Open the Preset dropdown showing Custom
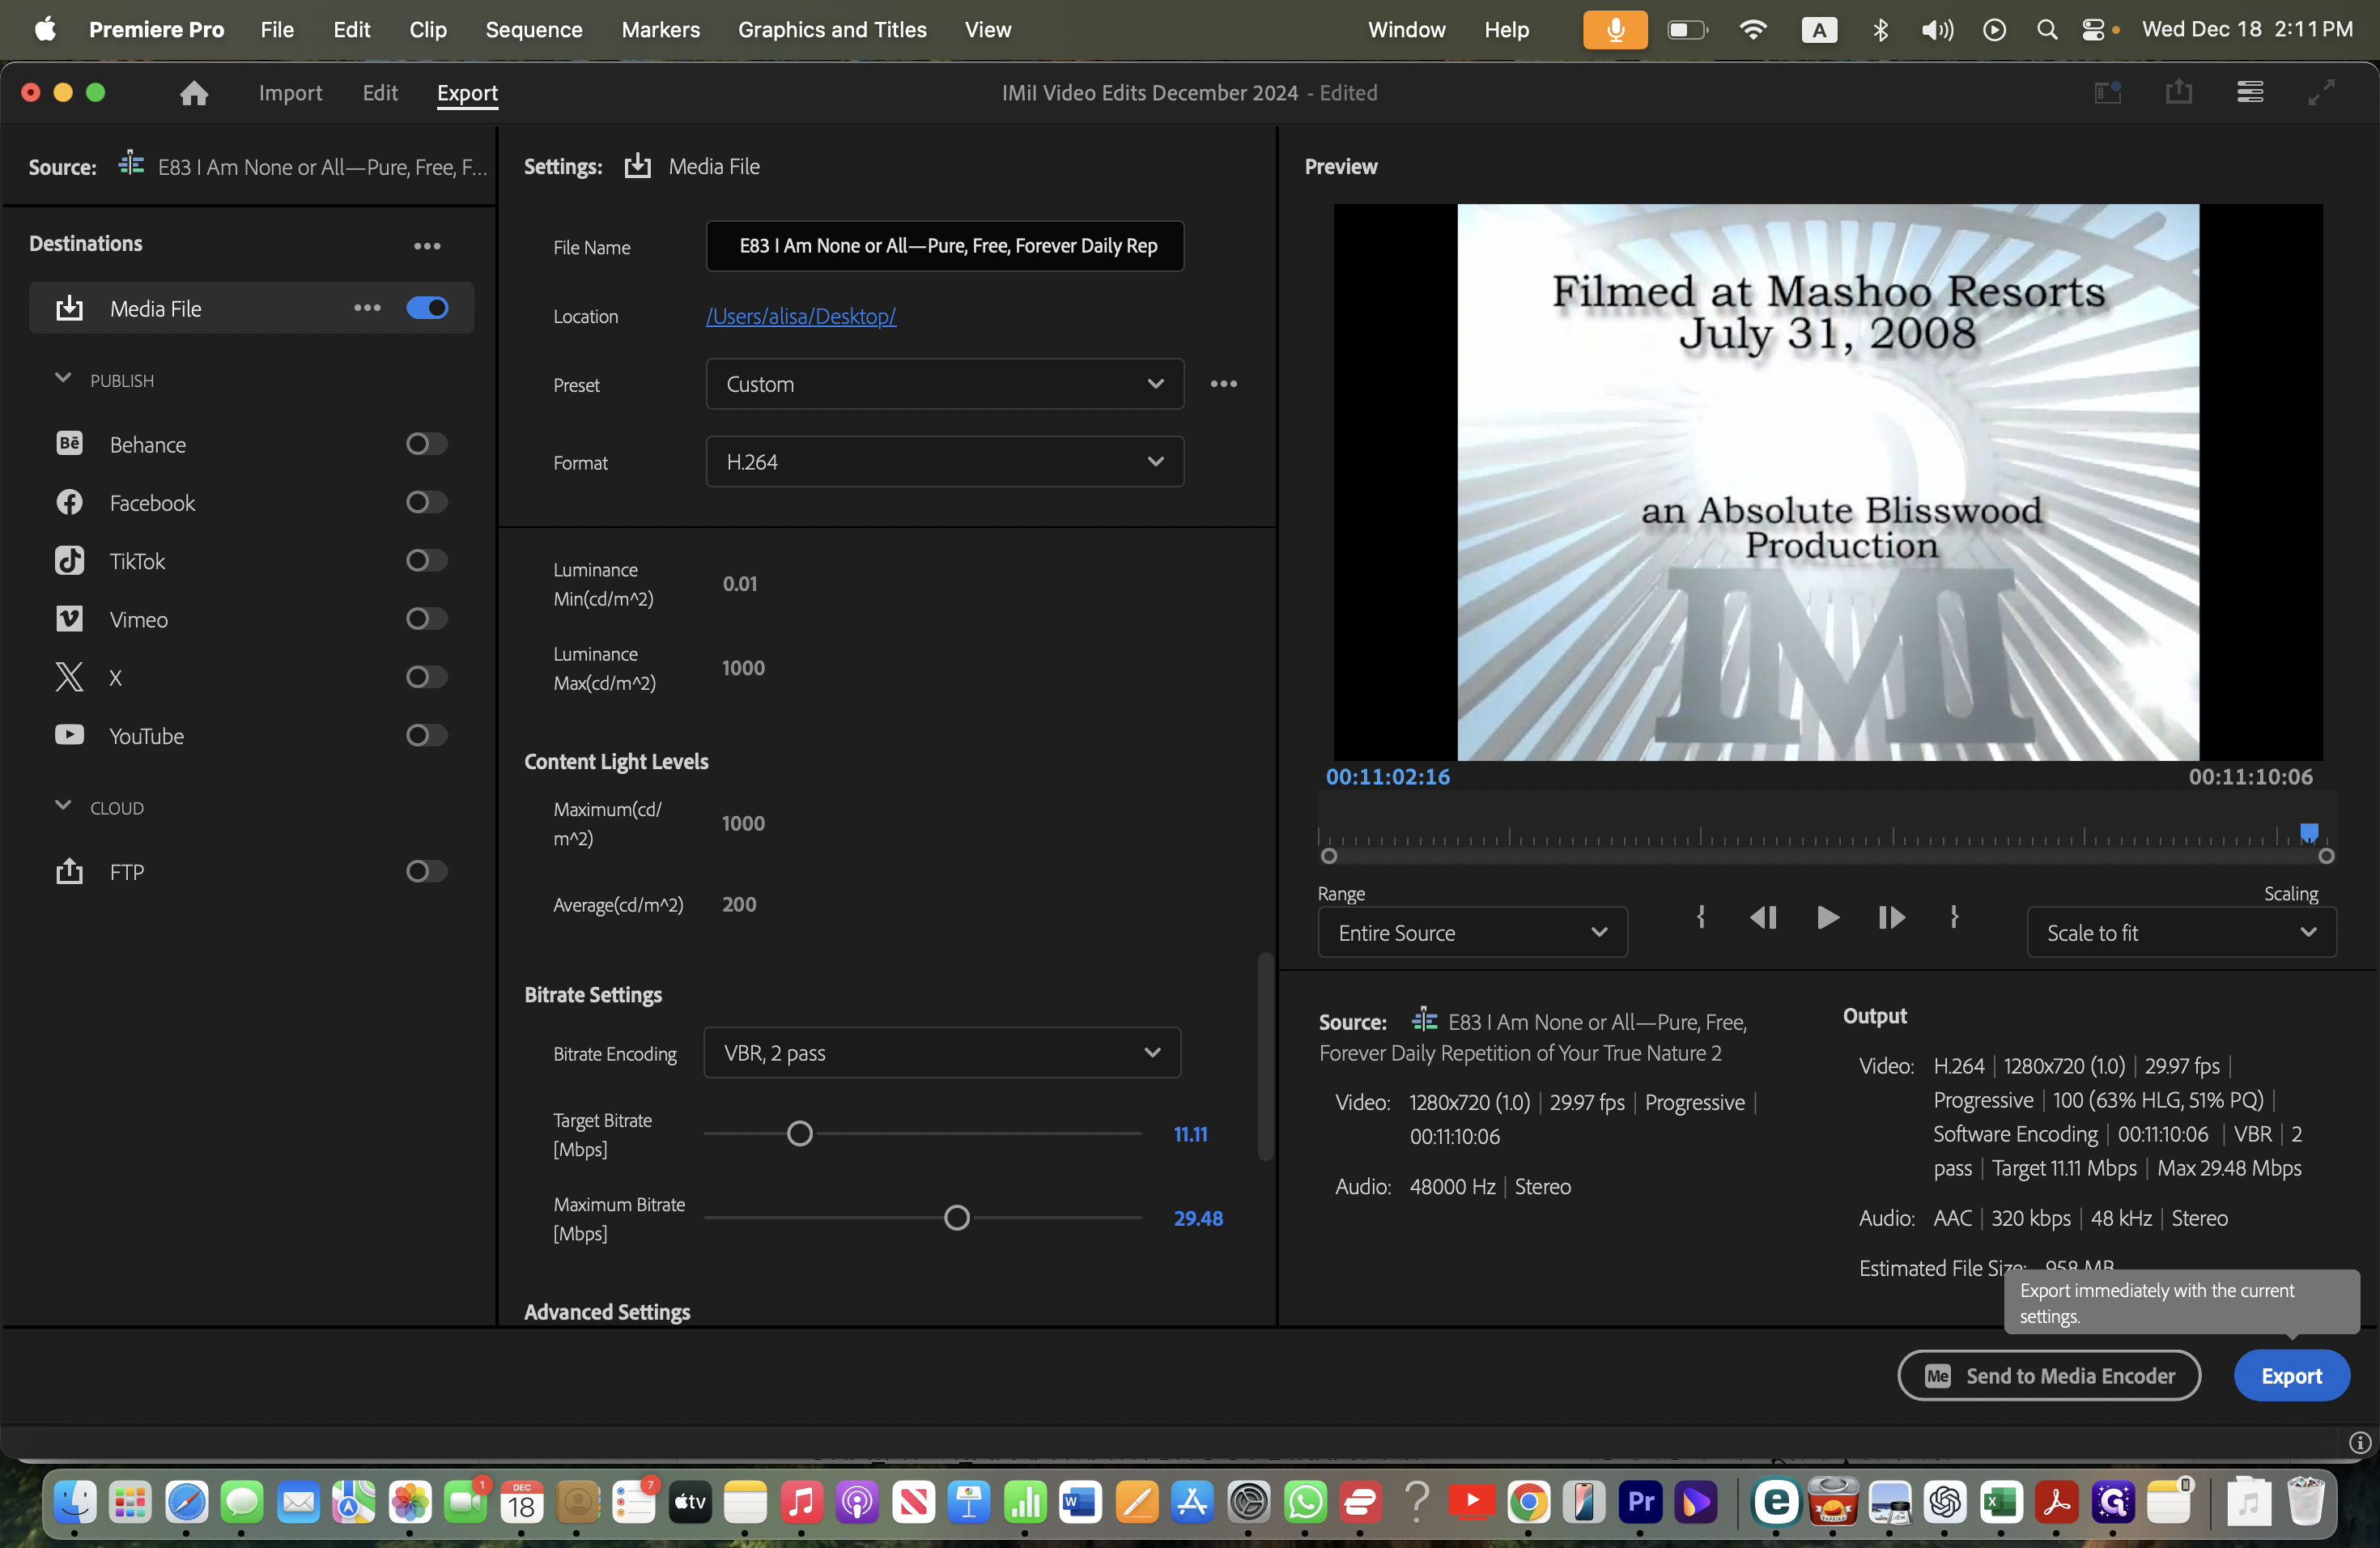This screenshot has height=1548, width=2380. (x=944, y=384)
